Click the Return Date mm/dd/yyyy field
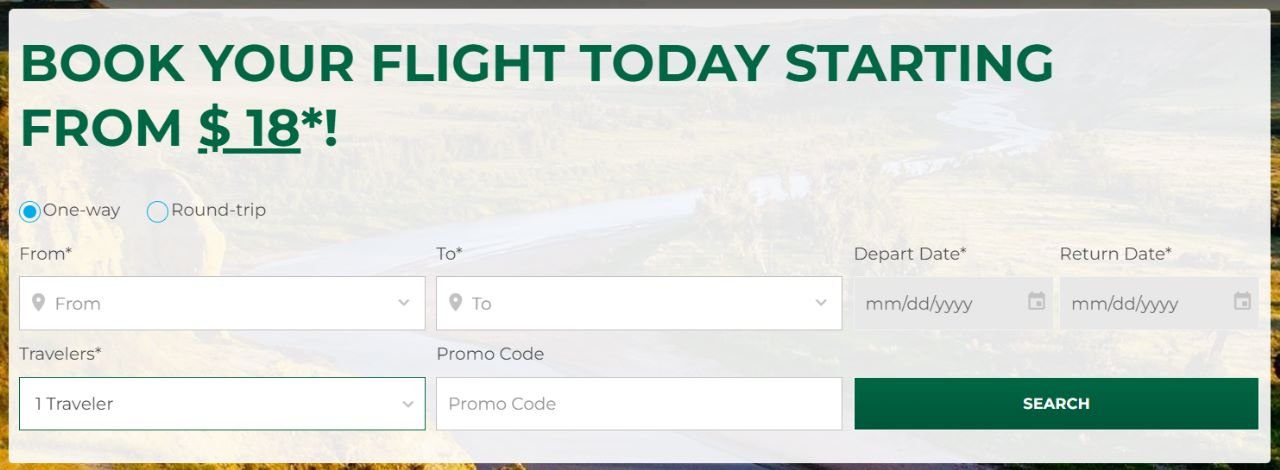The image size is (1280, 470). click(x=1159, y=303)
